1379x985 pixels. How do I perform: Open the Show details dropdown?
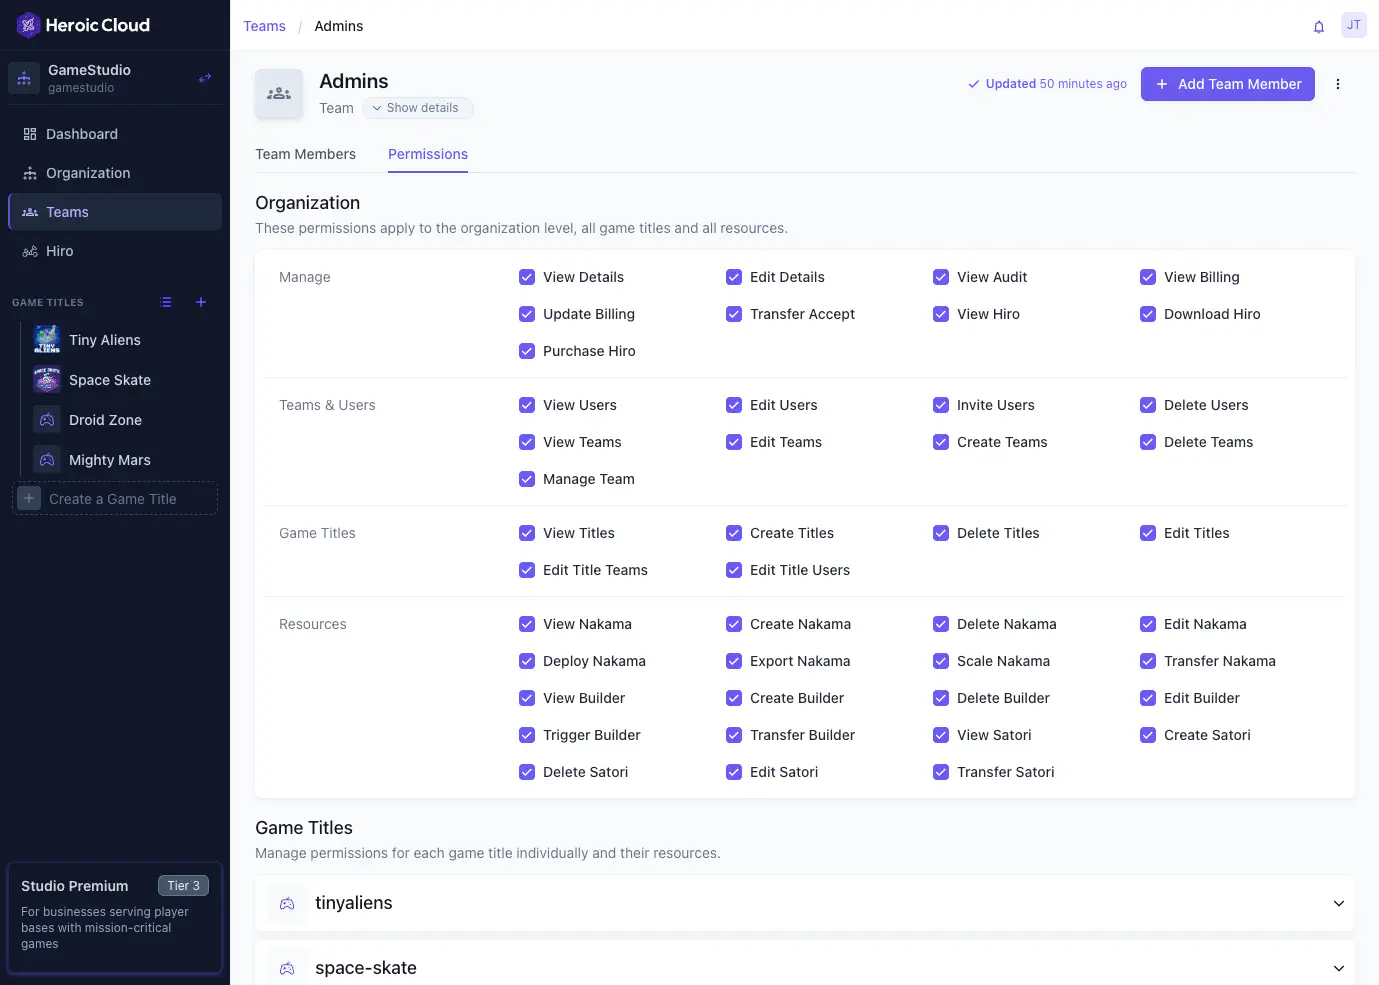pyautogui.click(x=418, y=107)
